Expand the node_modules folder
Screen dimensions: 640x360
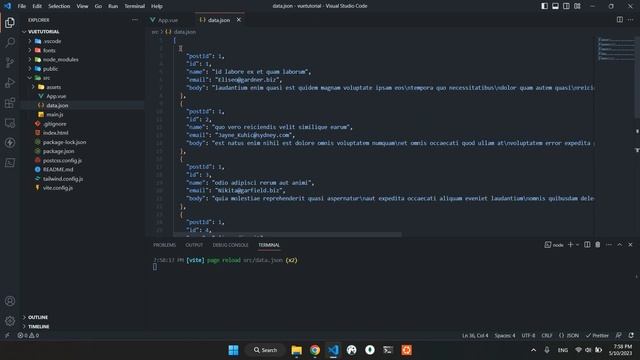30,59
